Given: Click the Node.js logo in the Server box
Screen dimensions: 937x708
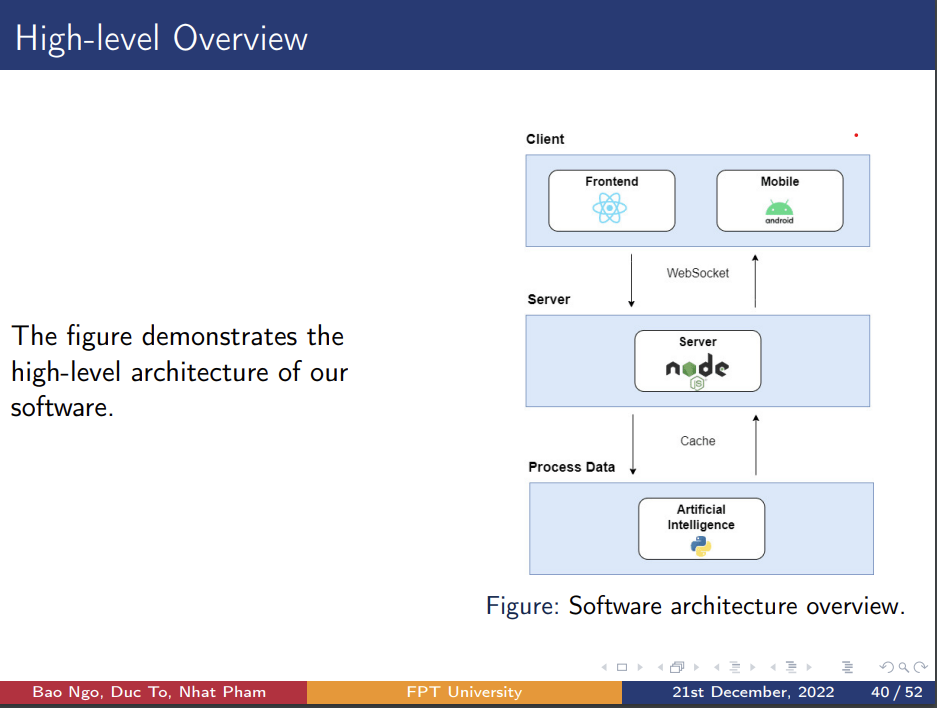Looking at the screenshot, I should tap(697, 370).
